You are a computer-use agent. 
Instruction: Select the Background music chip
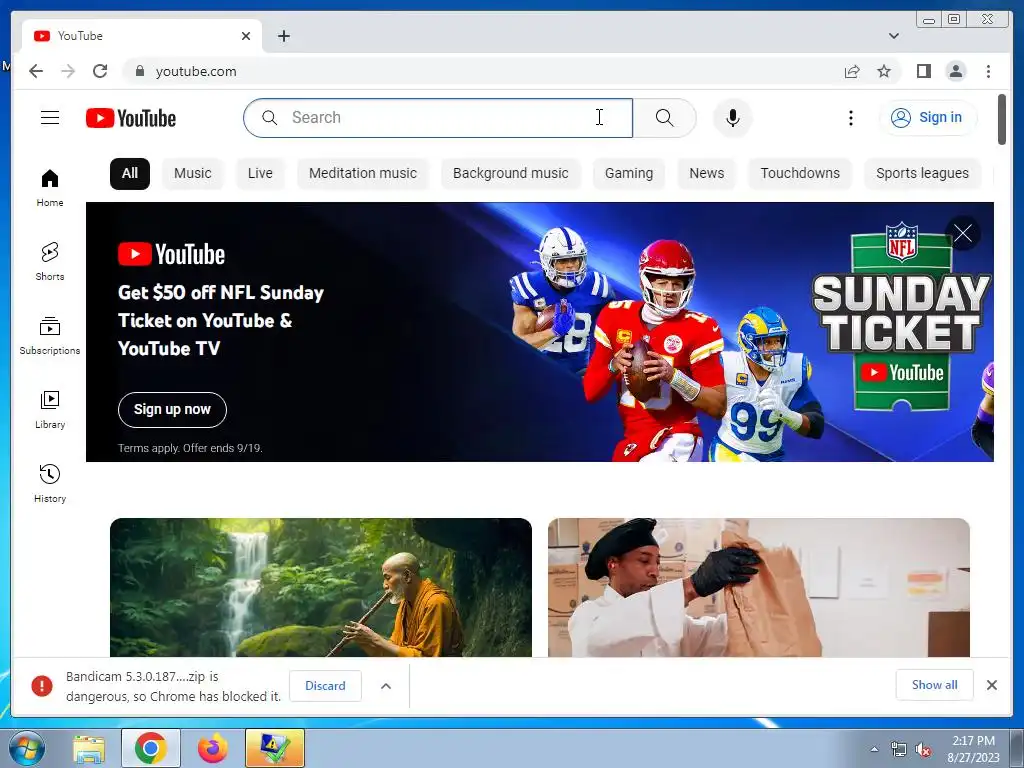click(x=510, y=174)
